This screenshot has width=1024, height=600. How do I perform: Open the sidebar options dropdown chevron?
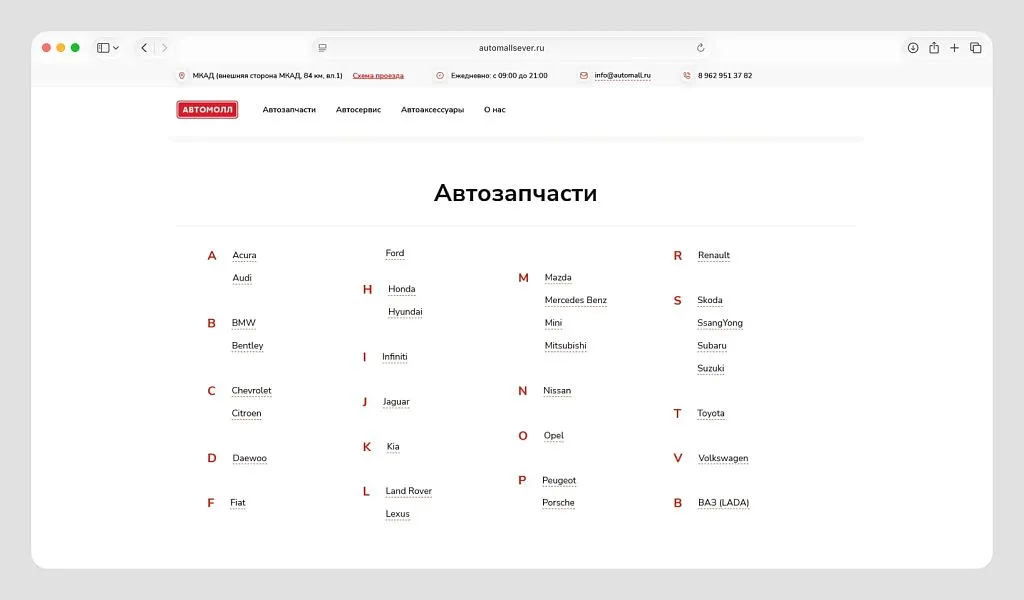(x=116, y=48)
